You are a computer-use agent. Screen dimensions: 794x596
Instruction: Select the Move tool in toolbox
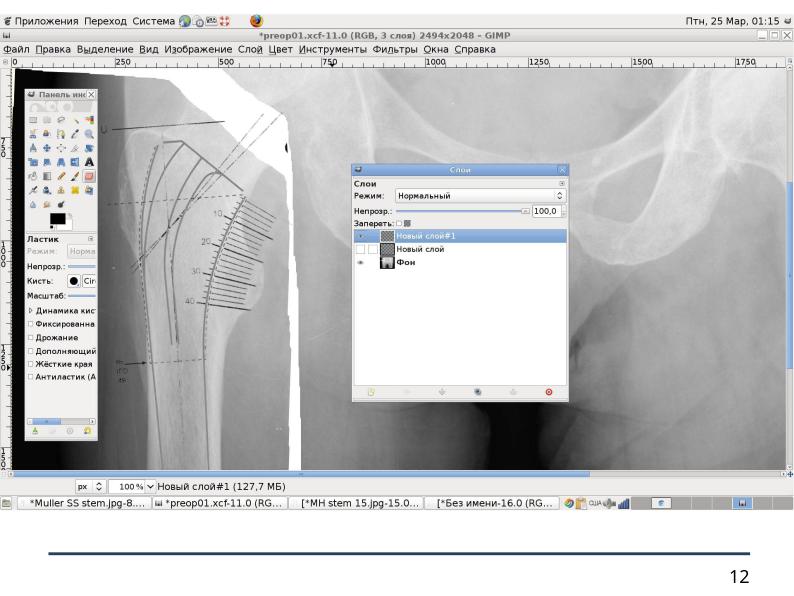point(47,147)
